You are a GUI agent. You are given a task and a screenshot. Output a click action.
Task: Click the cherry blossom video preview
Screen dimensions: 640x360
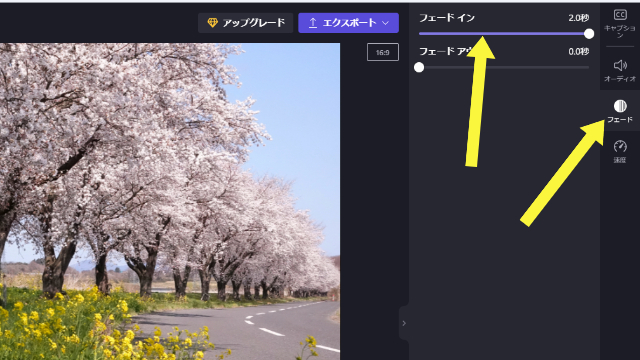click(x=170, y=201)
